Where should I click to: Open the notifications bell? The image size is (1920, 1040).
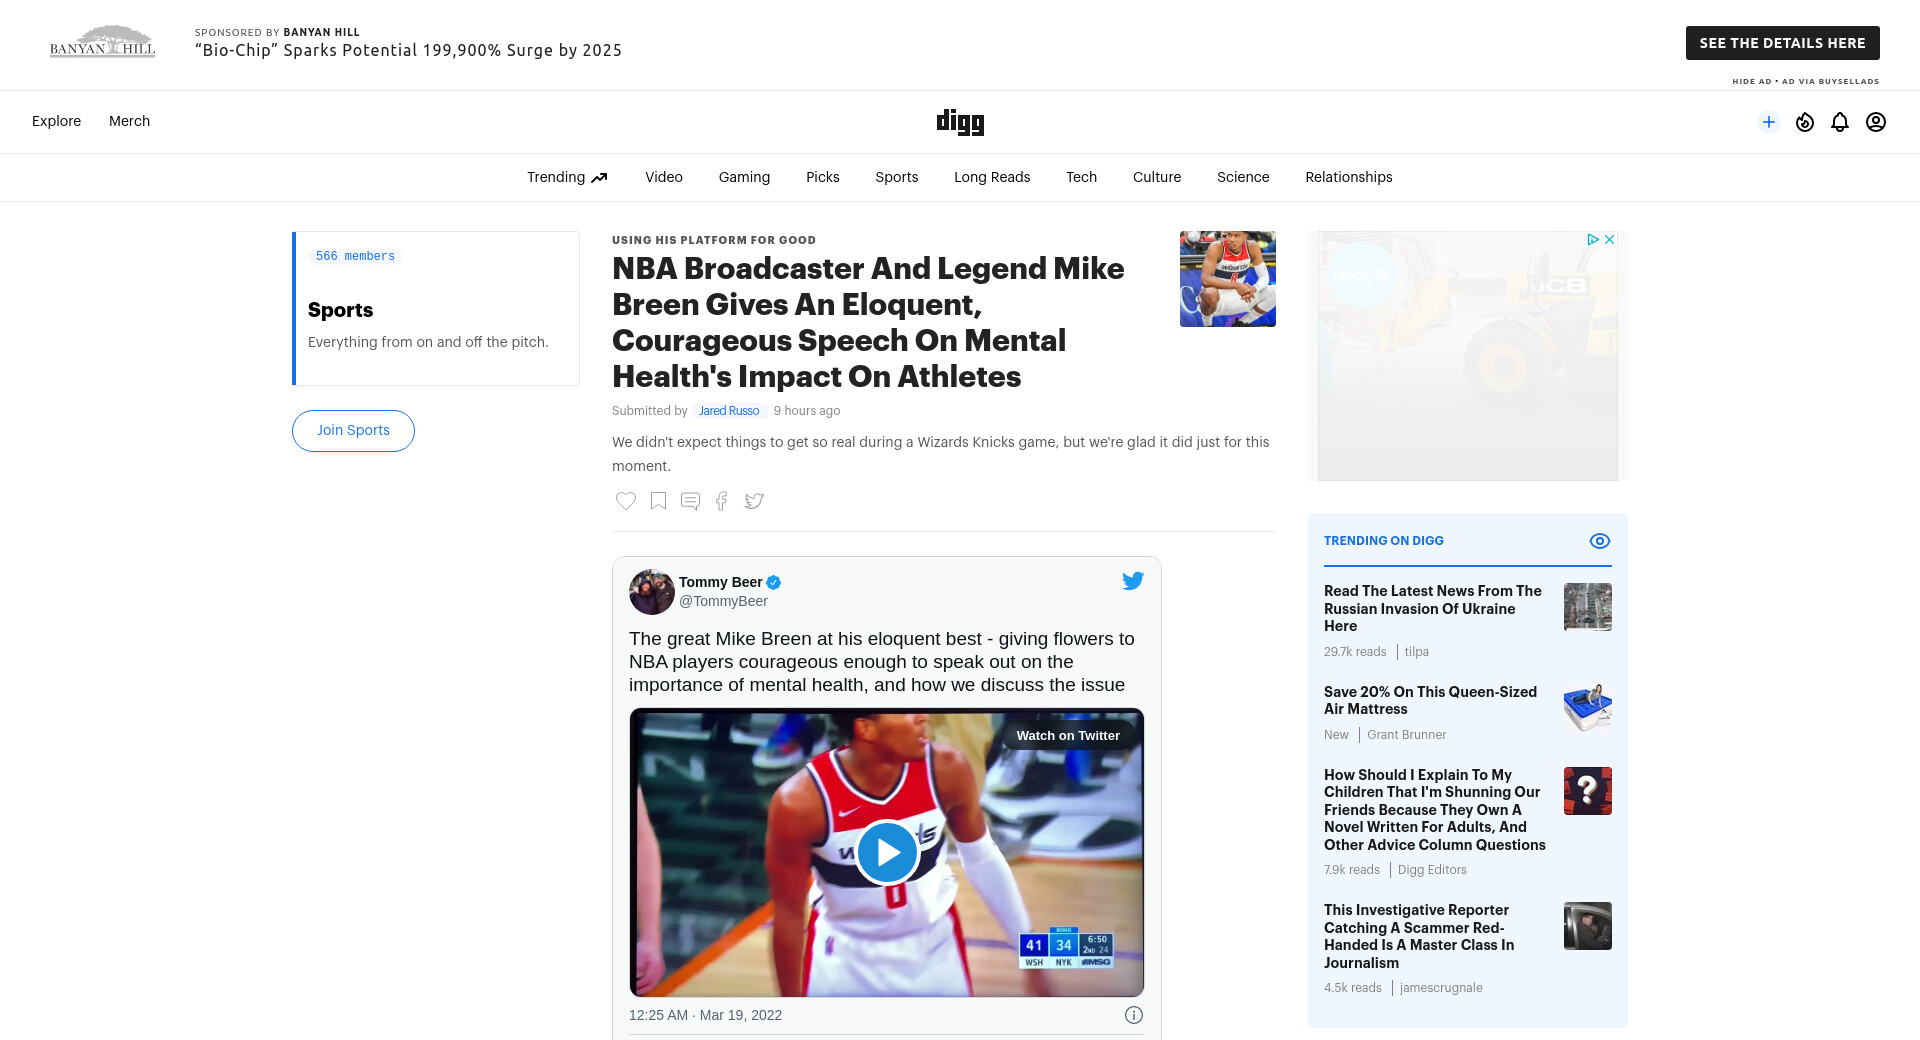1840,122
